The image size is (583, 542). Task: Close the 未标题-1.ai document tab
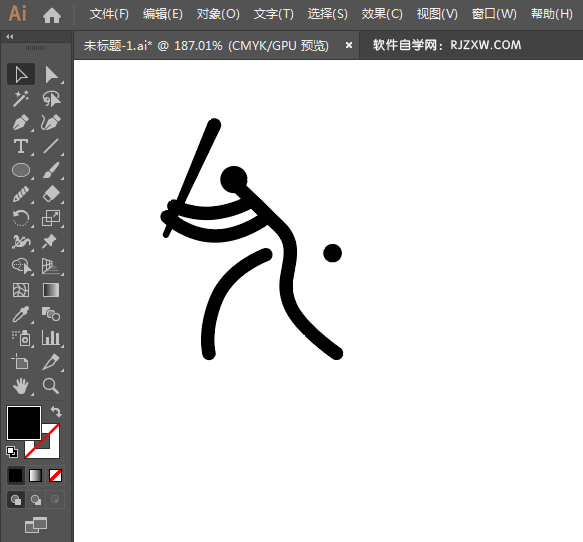[x=349, y=45]
